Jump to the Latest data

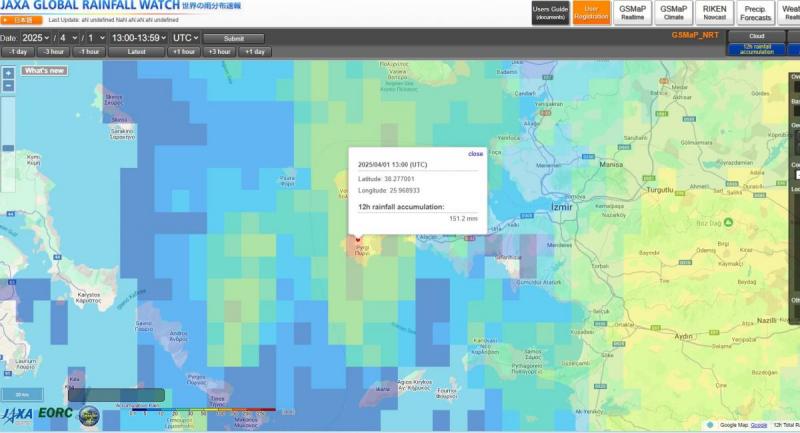136,52
